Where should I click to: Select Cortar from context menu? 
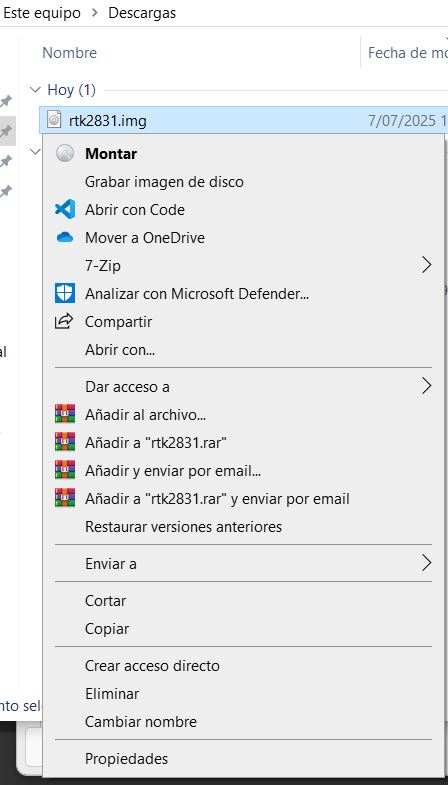pos(243,601)
